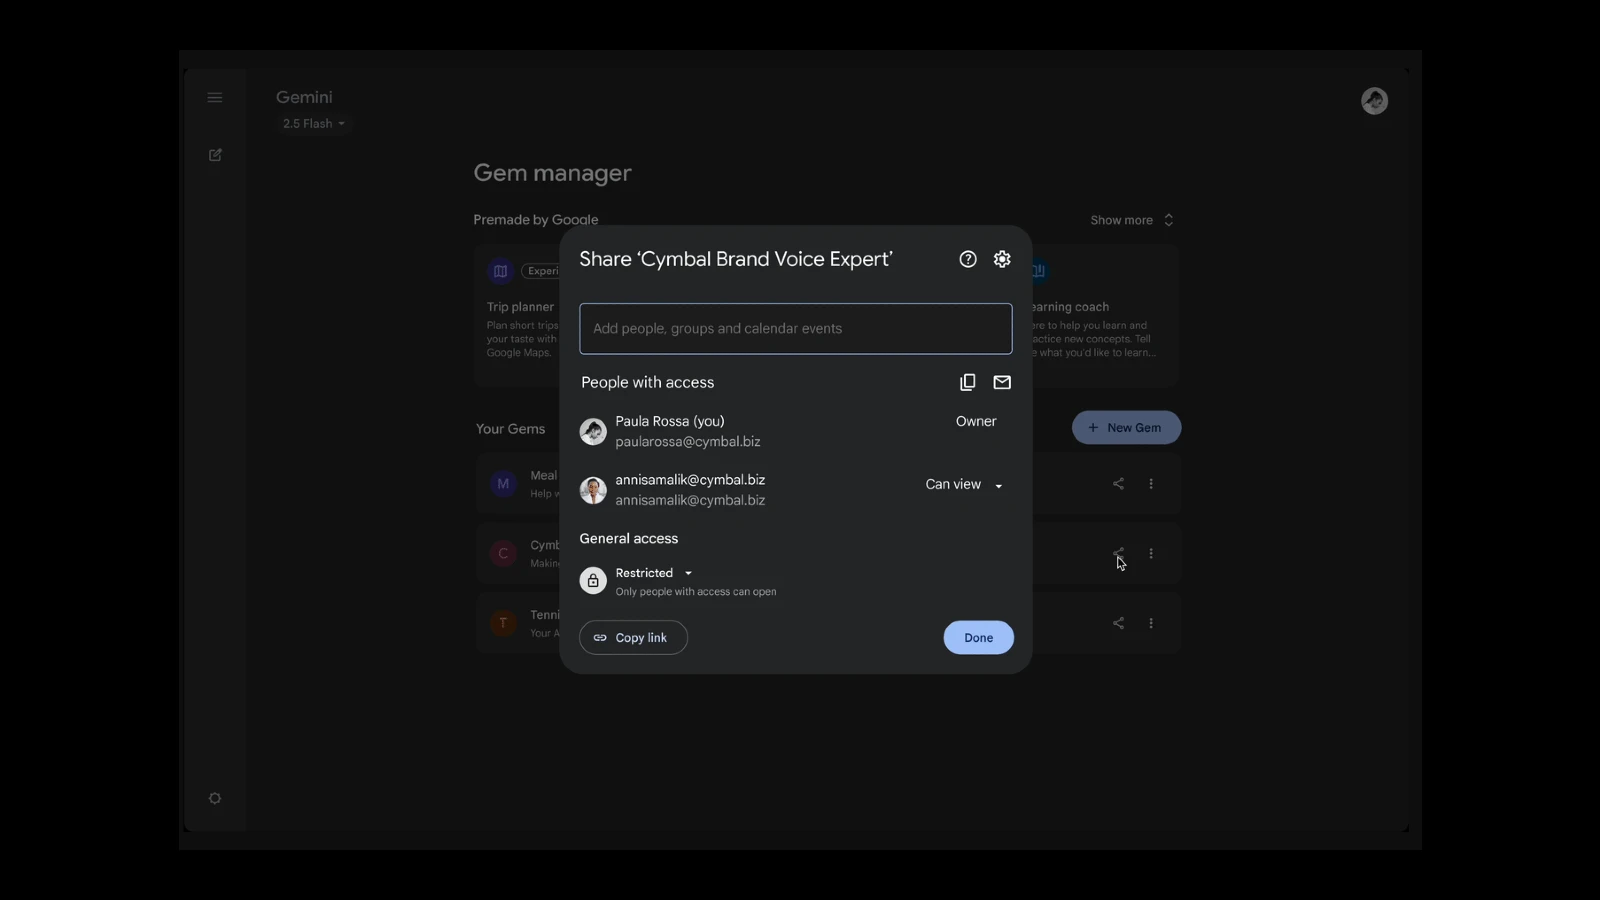Open more options for the Tennis gem row

[x=1151, y=623]
